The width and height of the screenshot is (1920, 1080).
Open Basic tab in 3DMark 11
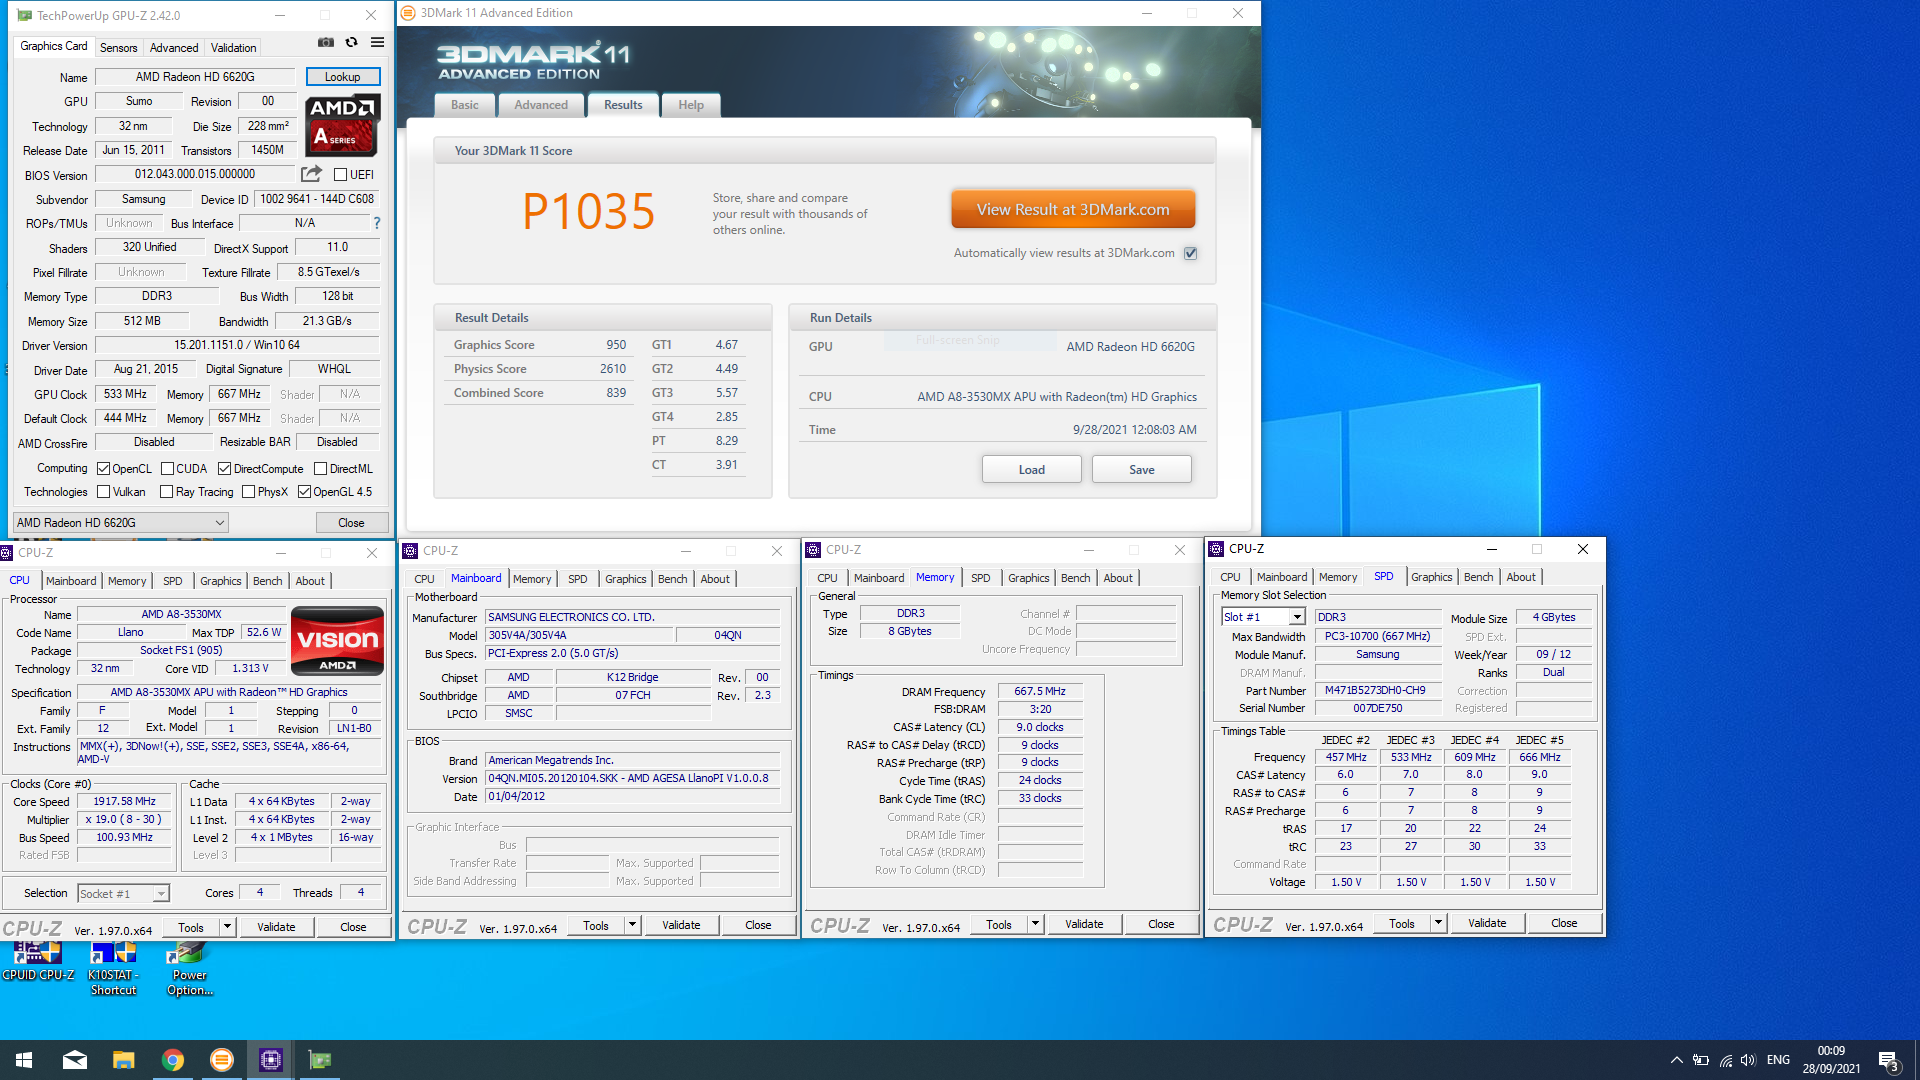click(464, 105)
